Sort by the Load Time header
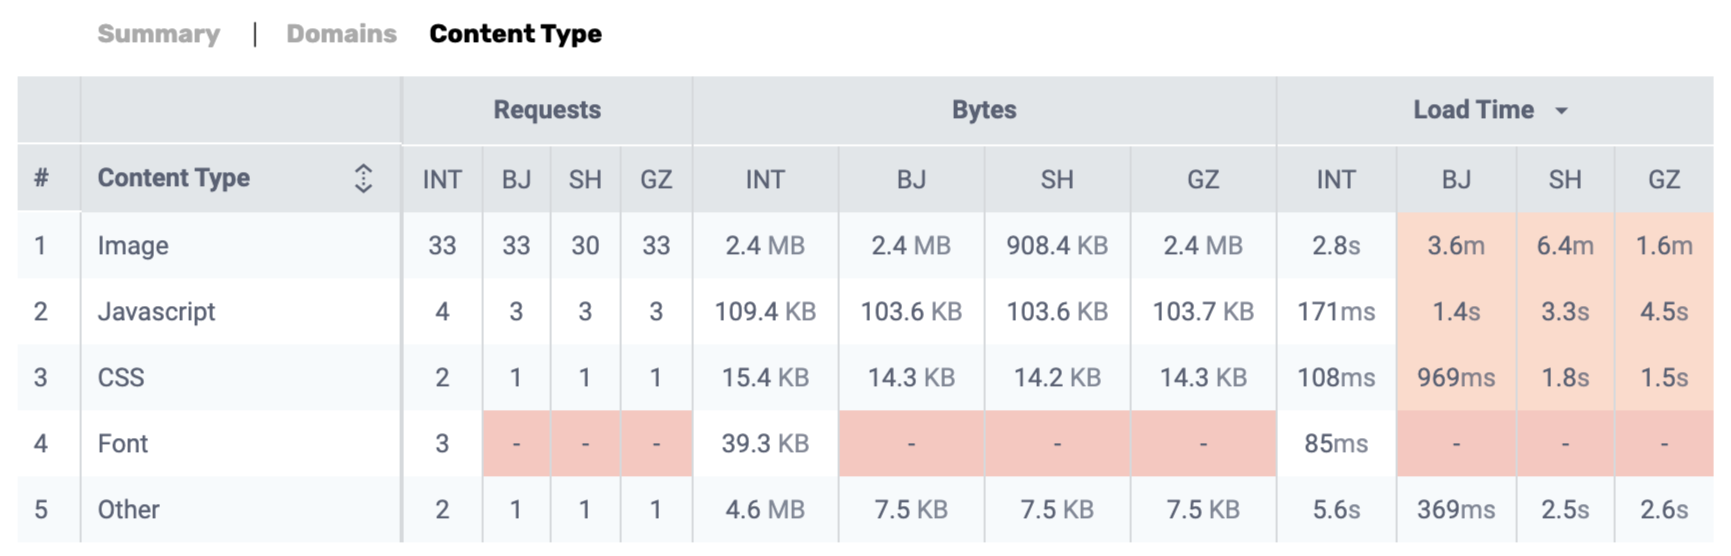This screenshot has width=1731, height=556. [x=1472, y=110]
